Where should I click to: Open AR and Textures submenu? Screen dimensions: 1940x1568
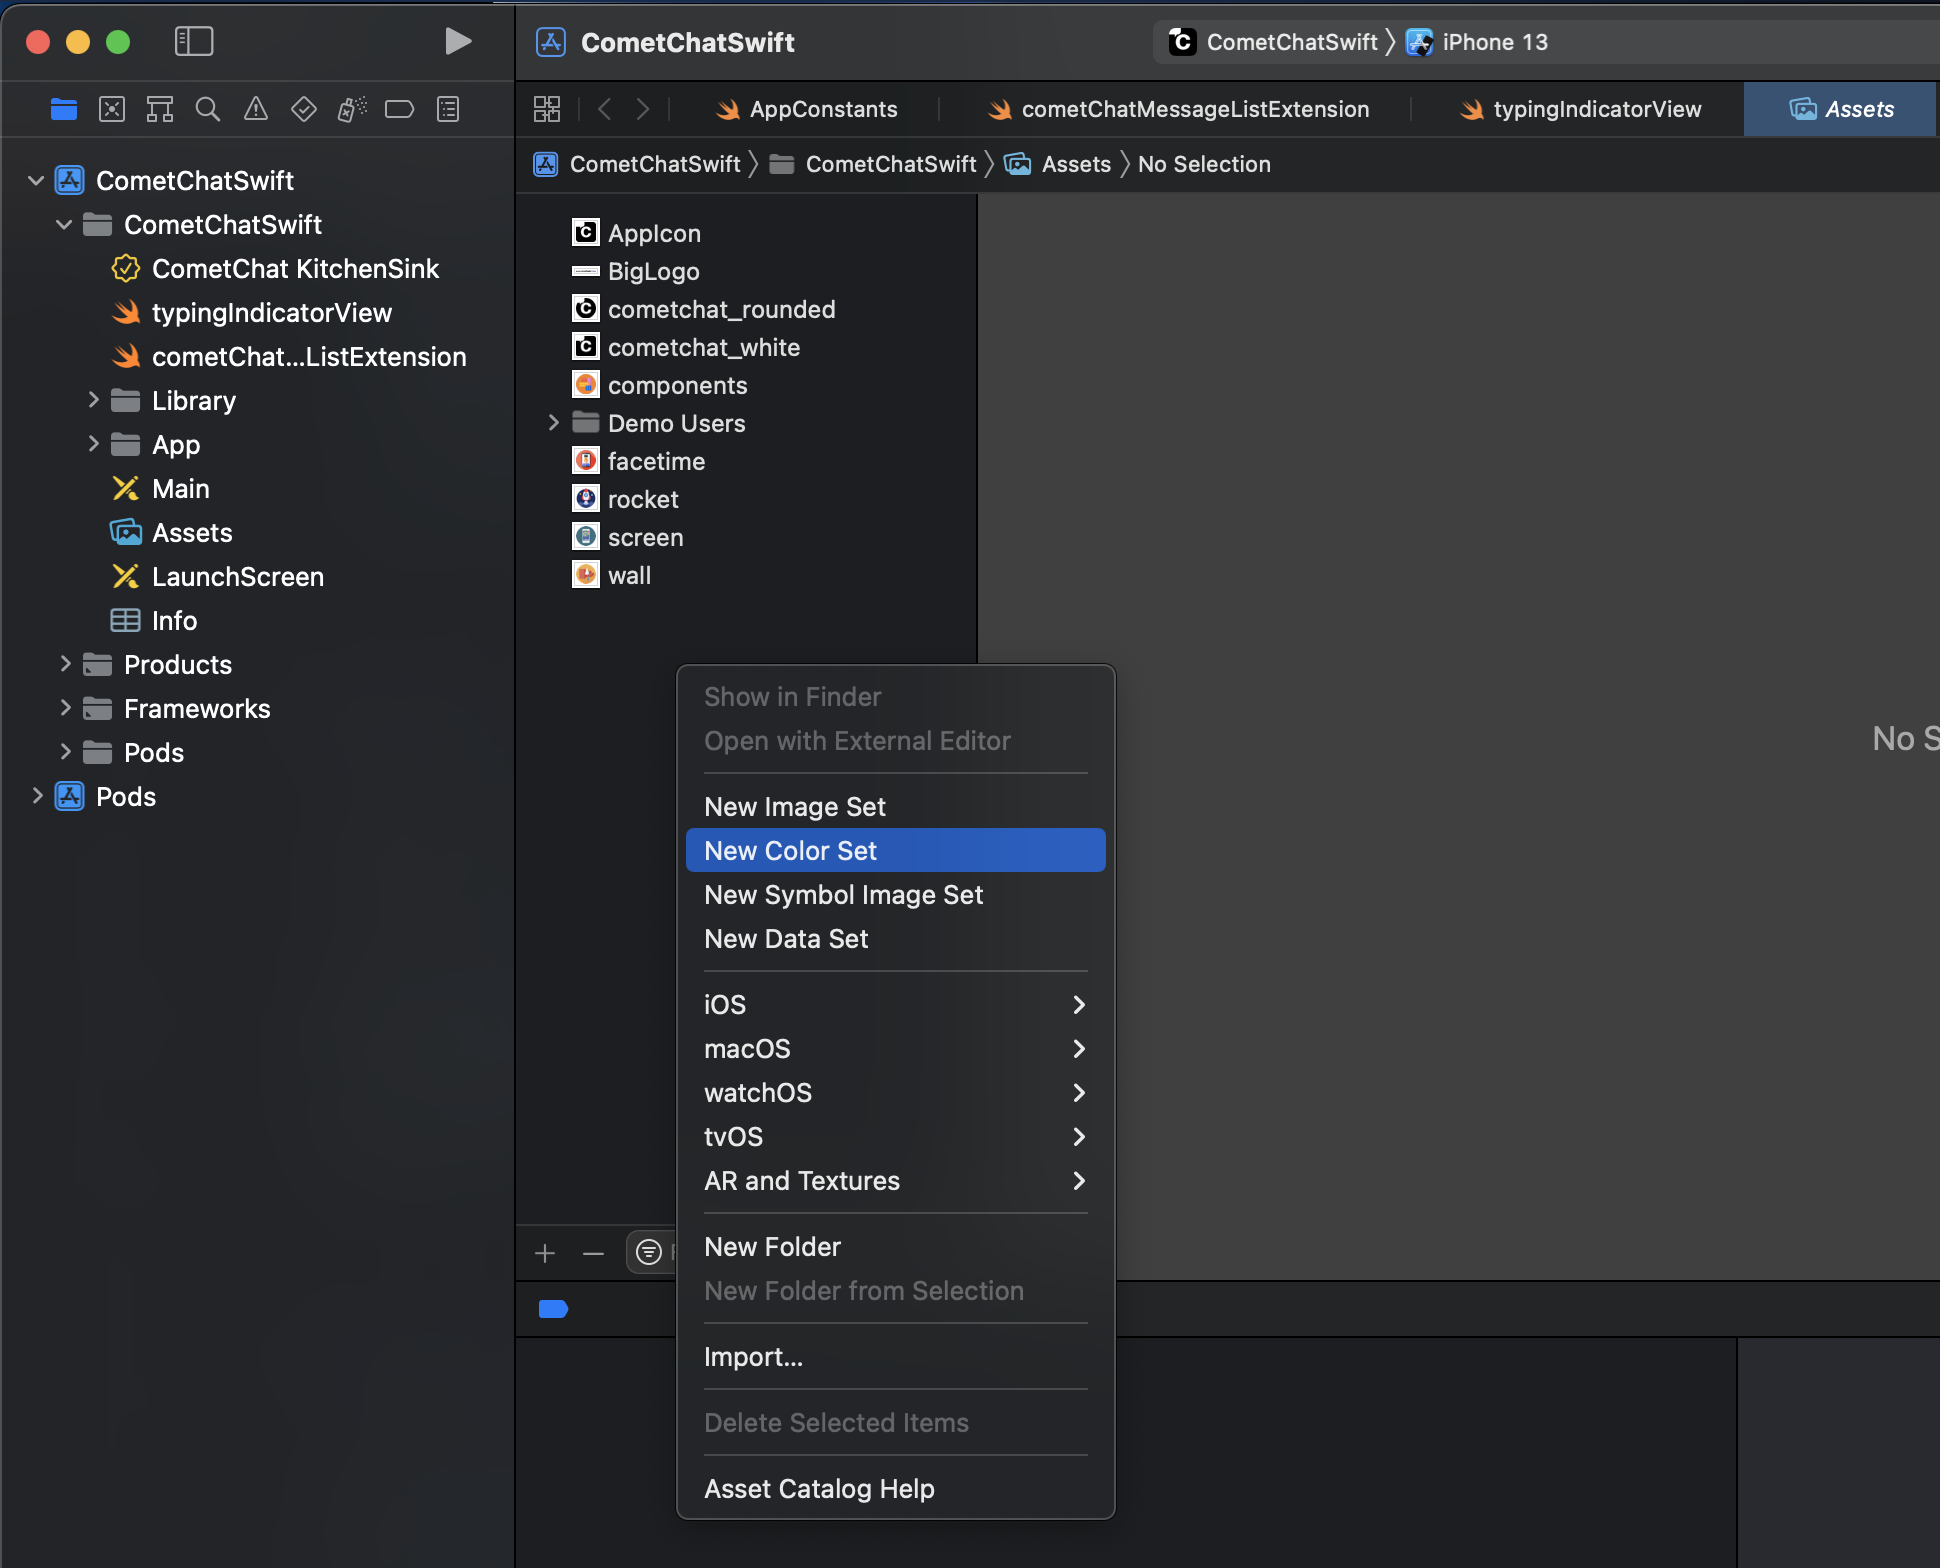(895, 1180)
